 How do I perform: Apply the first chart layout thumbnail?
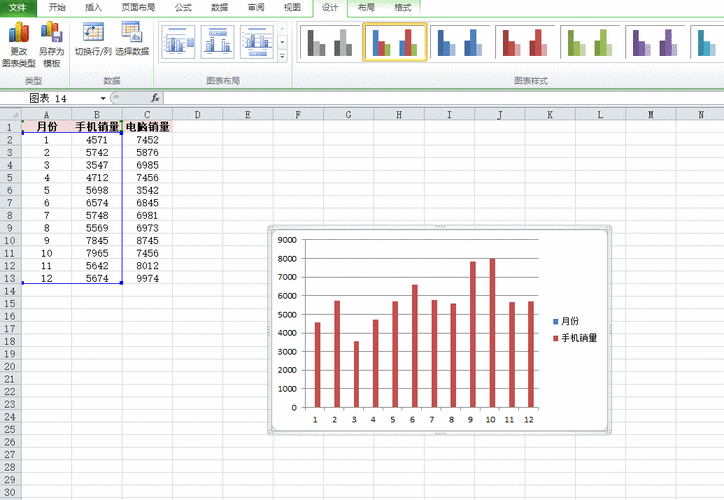[x=179, y=43]
